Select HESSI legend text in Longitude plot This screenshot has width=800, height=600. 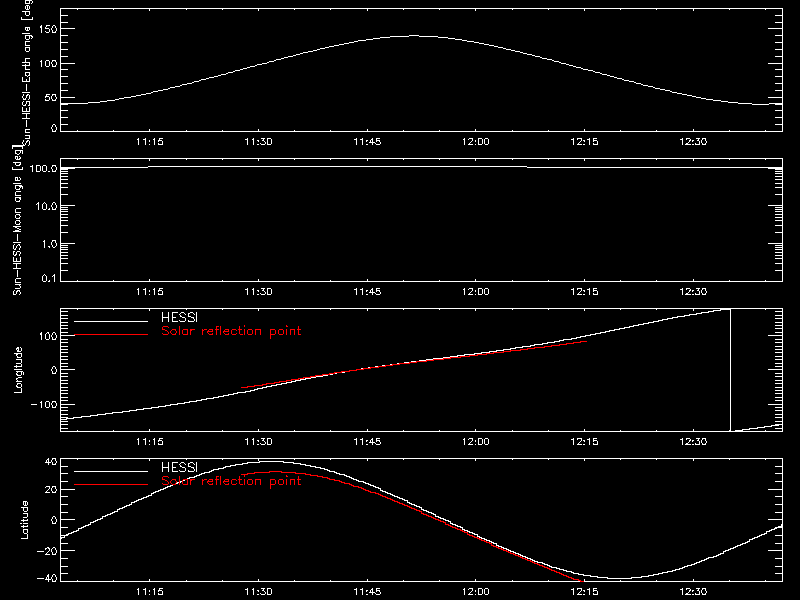coord(179,317)
